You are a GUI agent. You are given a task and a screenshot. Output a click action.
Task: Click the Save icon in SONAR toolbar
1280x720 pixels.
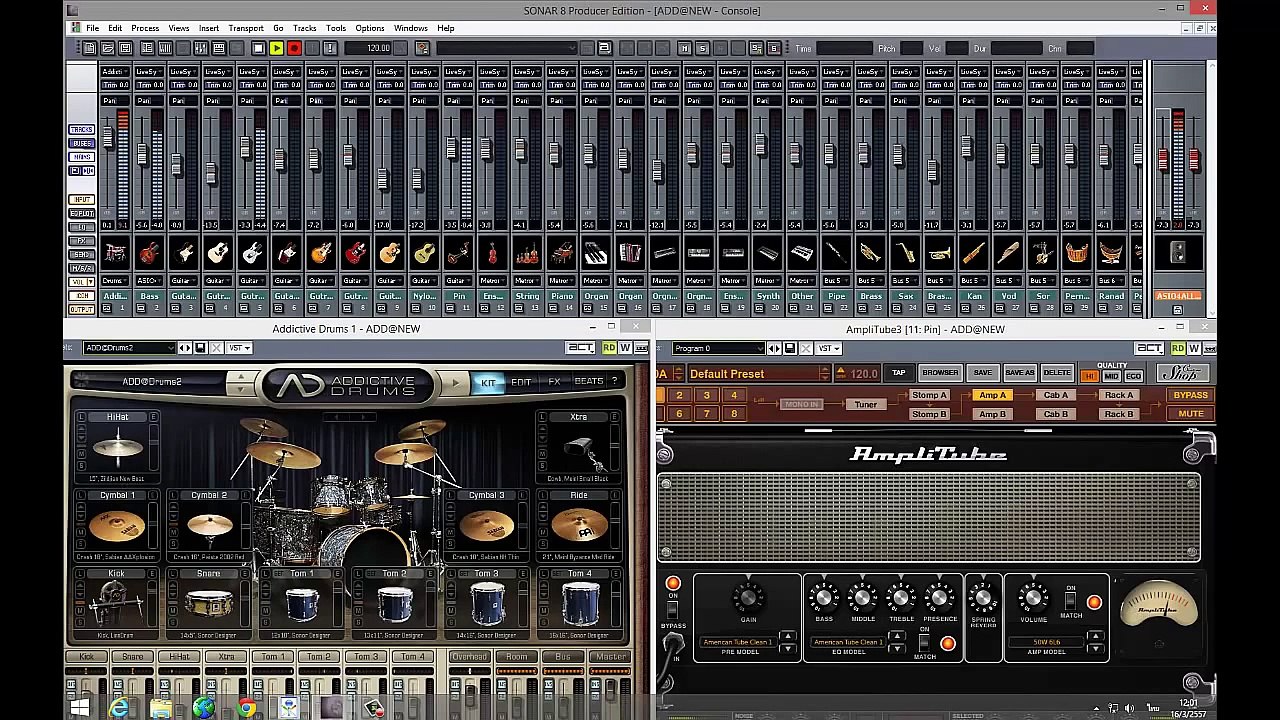[x=125, y=48]
